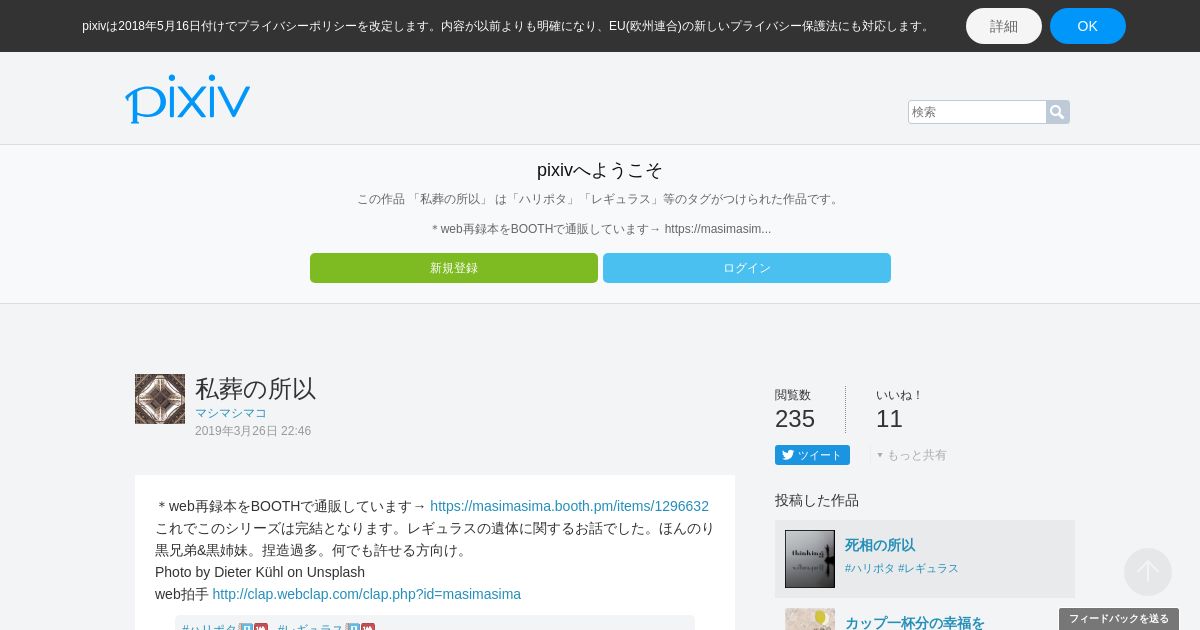Click フィードバックを送る button
The width and height of the screenshot is (1200, 630).
click(1119, 619)
